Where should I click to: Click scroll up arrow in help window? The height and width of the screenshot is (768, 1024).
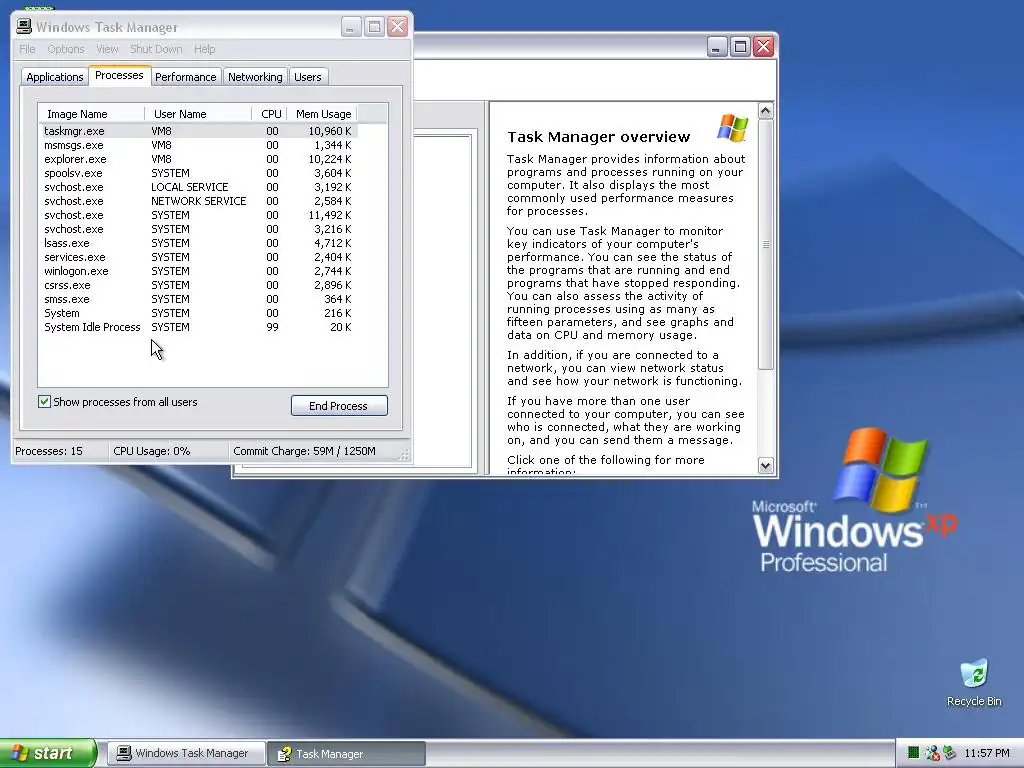click(765, 110)
